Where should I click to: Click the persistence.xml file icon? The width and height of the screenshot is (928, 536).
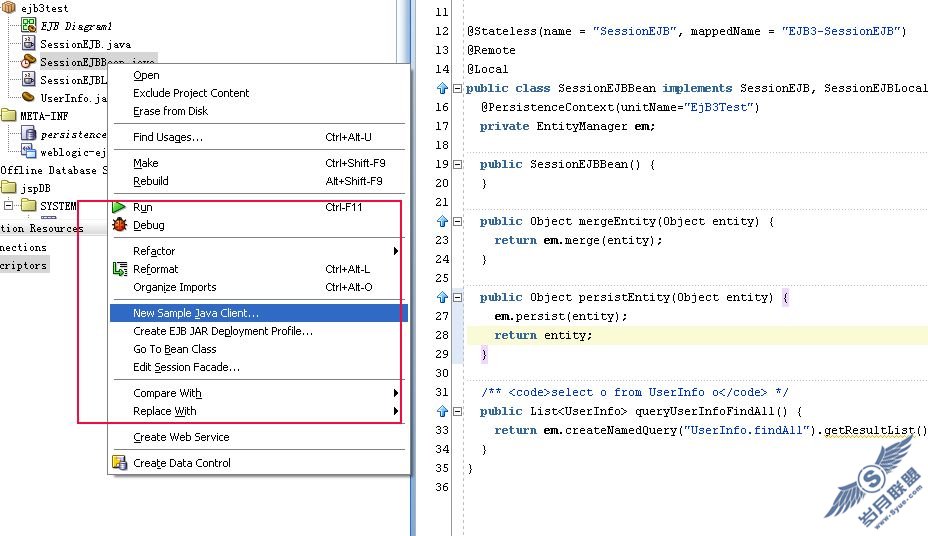(x=28, y=133)
